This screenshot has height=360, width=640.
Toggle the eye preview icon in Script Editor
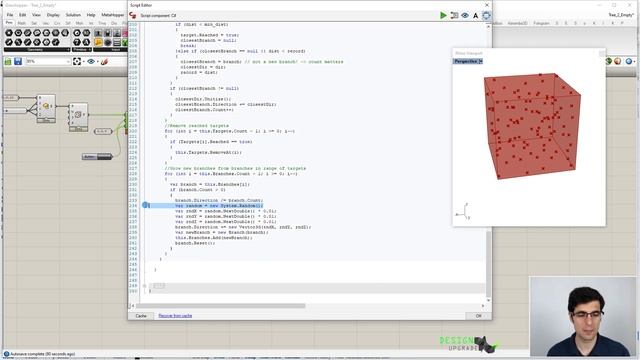tap(465, 16)
